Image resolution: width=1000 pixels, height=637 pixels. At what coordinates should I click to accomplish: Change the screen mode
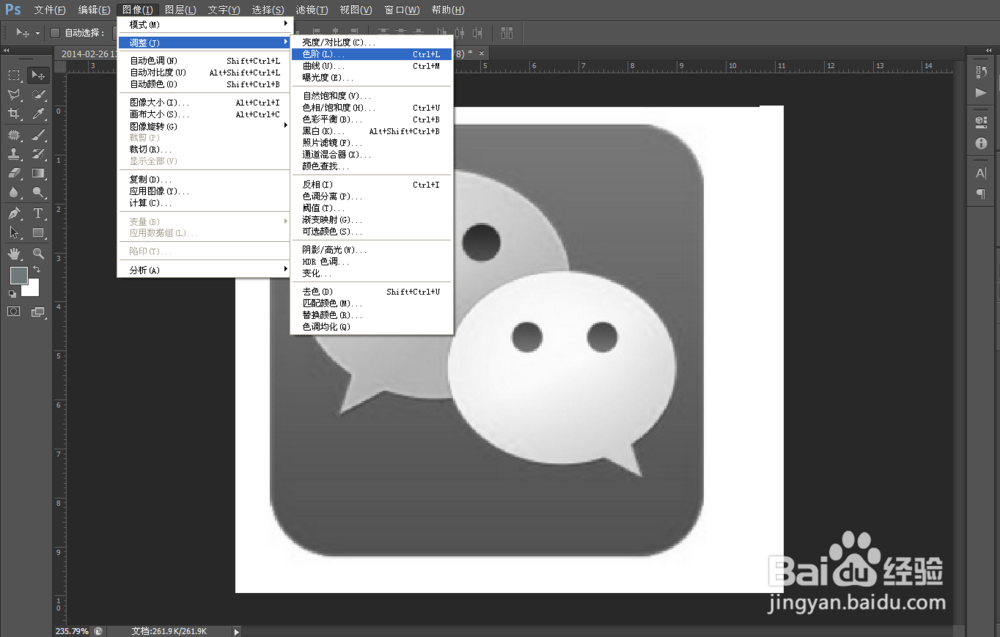(38, 311)
